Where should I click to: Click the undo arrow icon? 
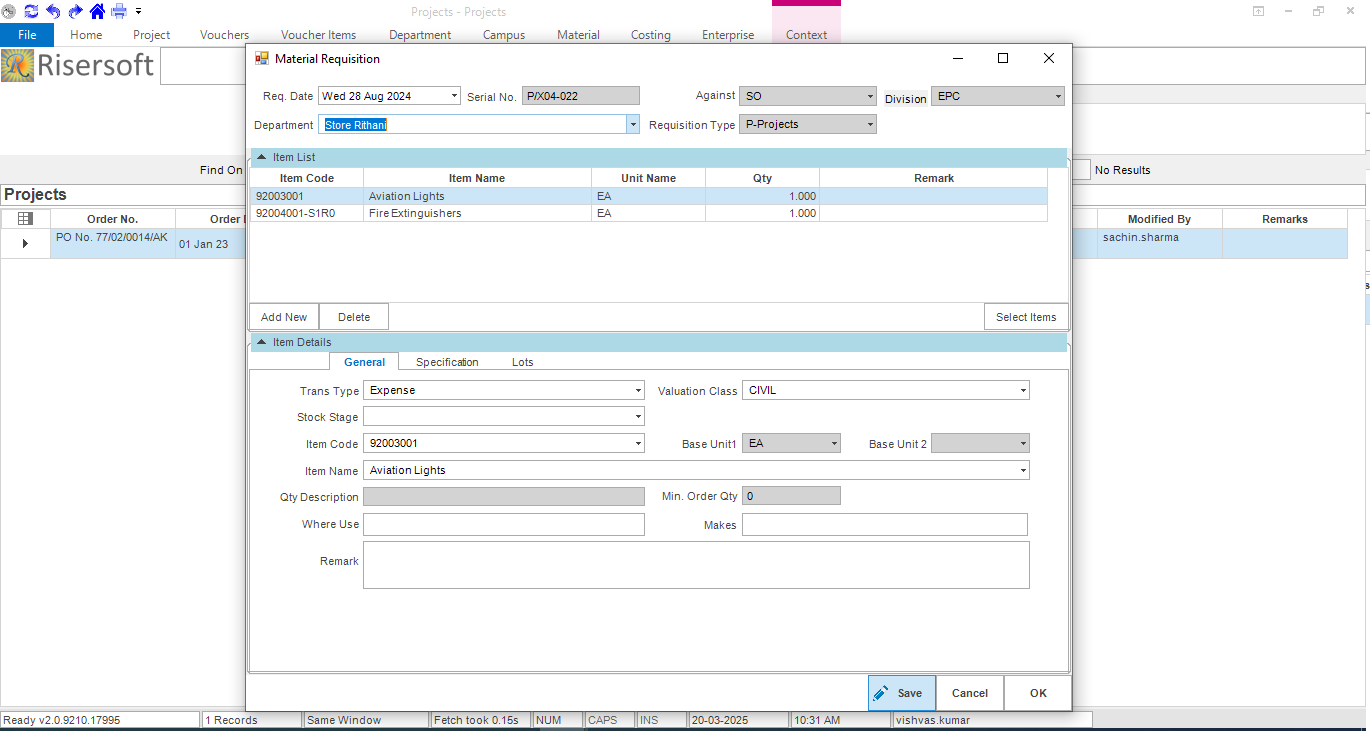[53, 11]
